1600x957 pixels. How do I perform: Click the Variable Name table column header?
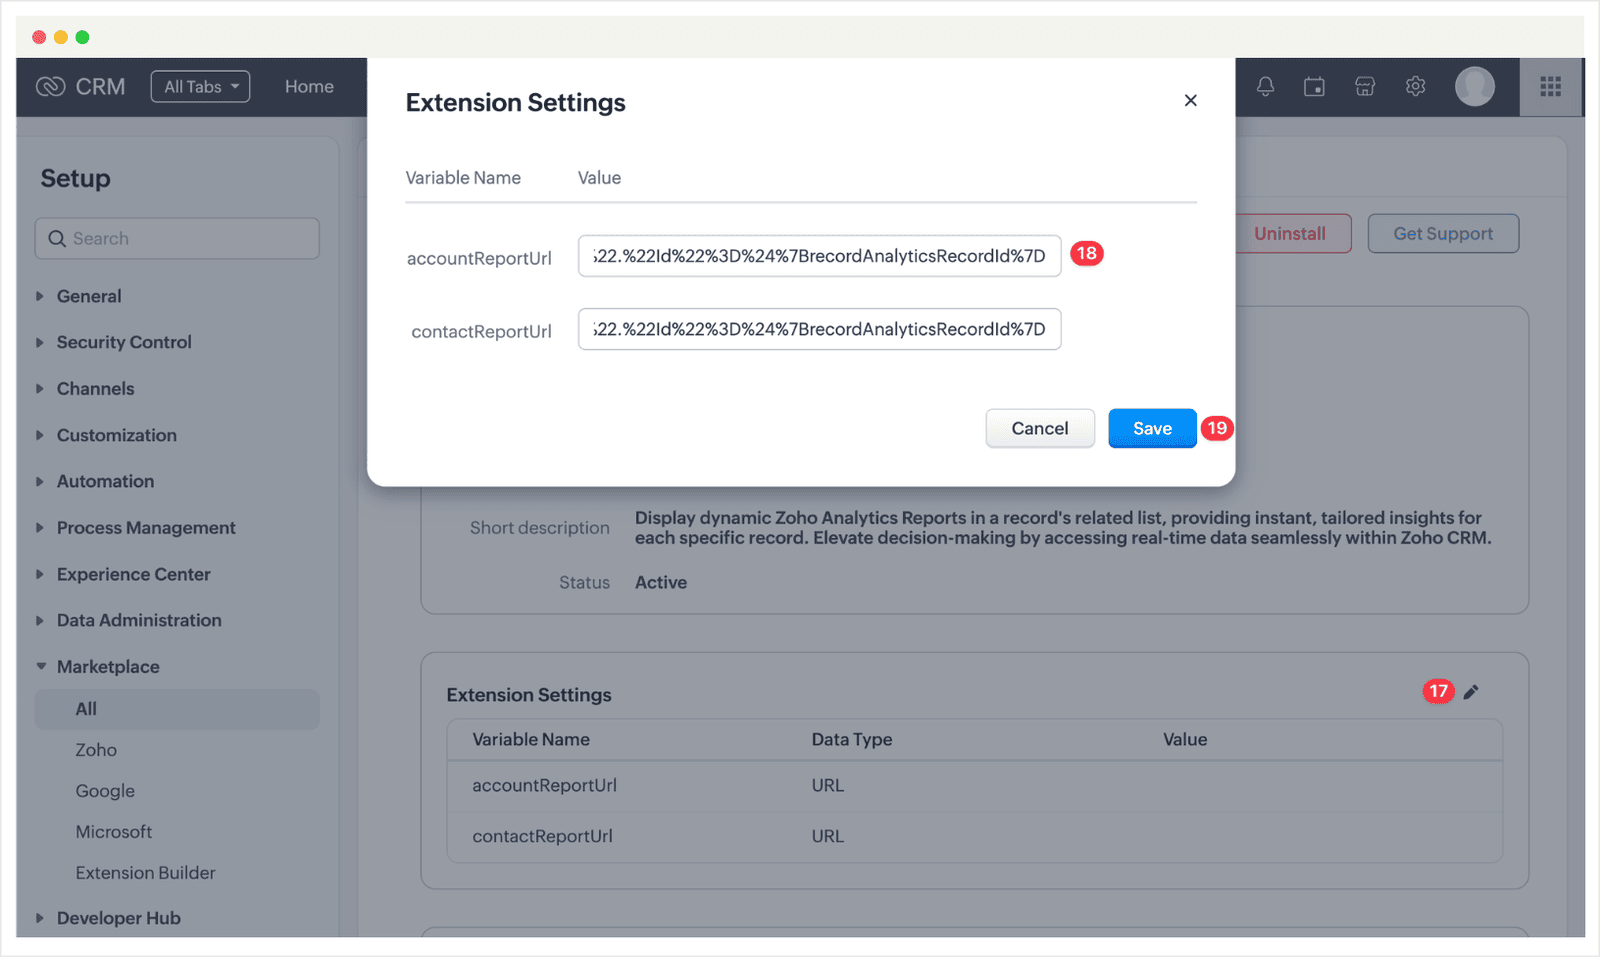[531, 740]
